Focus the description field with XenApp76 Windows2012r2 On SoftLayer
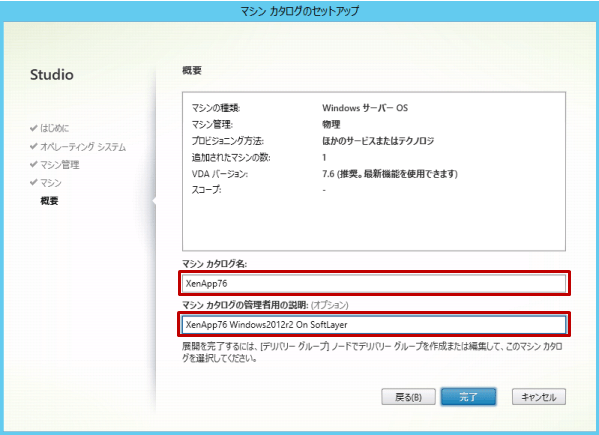Viewport: 599px width, 435px height. pyautogui.click(x=374, y=325)
